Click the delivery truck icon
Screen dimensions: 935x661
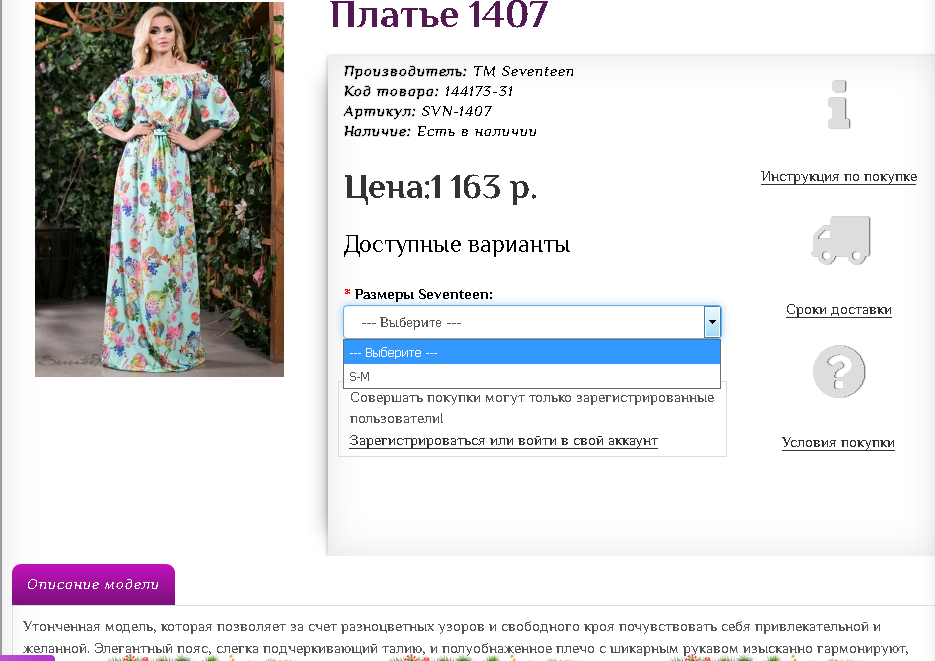coord(841,240)
